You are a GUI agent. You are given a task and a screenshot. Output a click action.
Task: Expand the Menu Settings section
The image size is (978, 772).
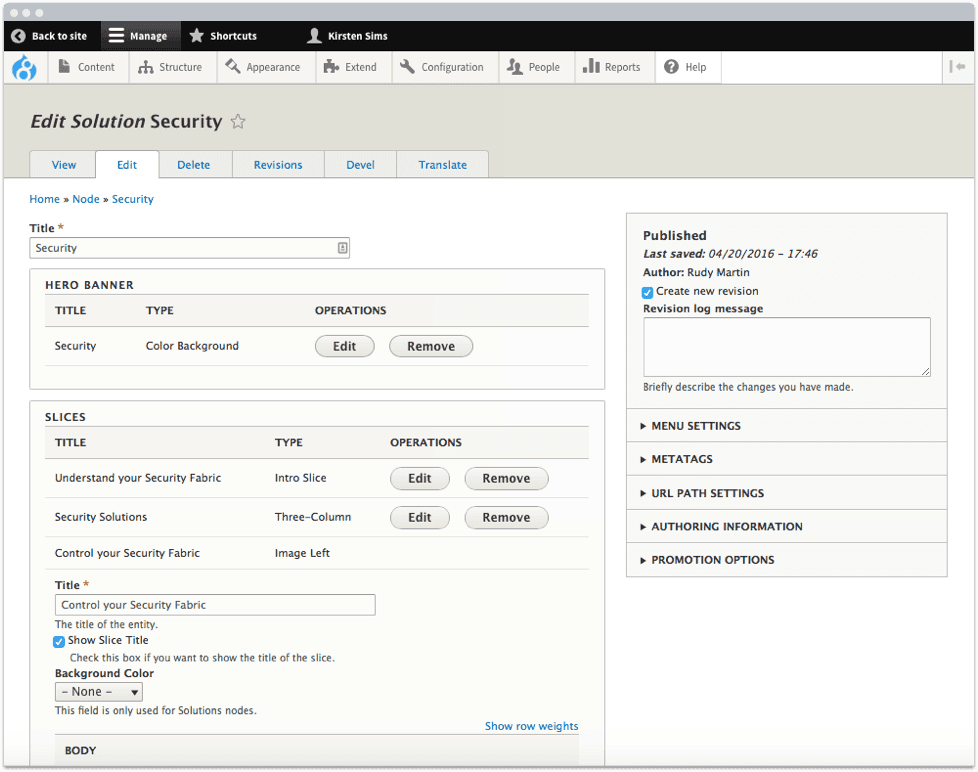[x=787, y=426]
